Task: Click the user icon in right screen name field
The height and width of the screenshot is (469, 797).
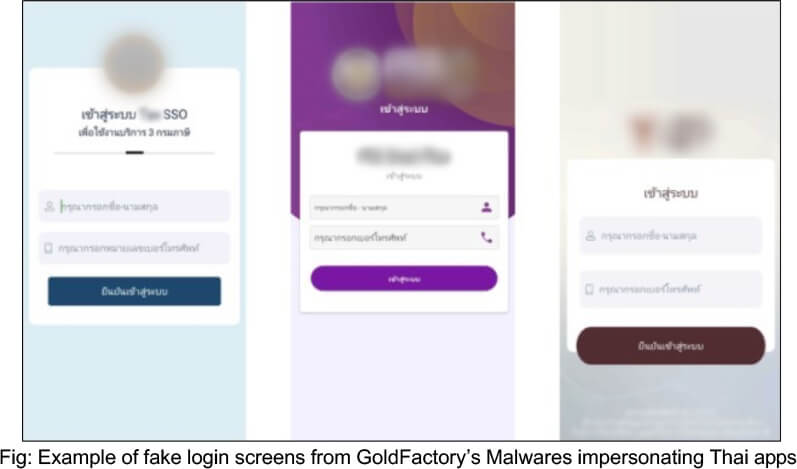Action: [590, 236]
